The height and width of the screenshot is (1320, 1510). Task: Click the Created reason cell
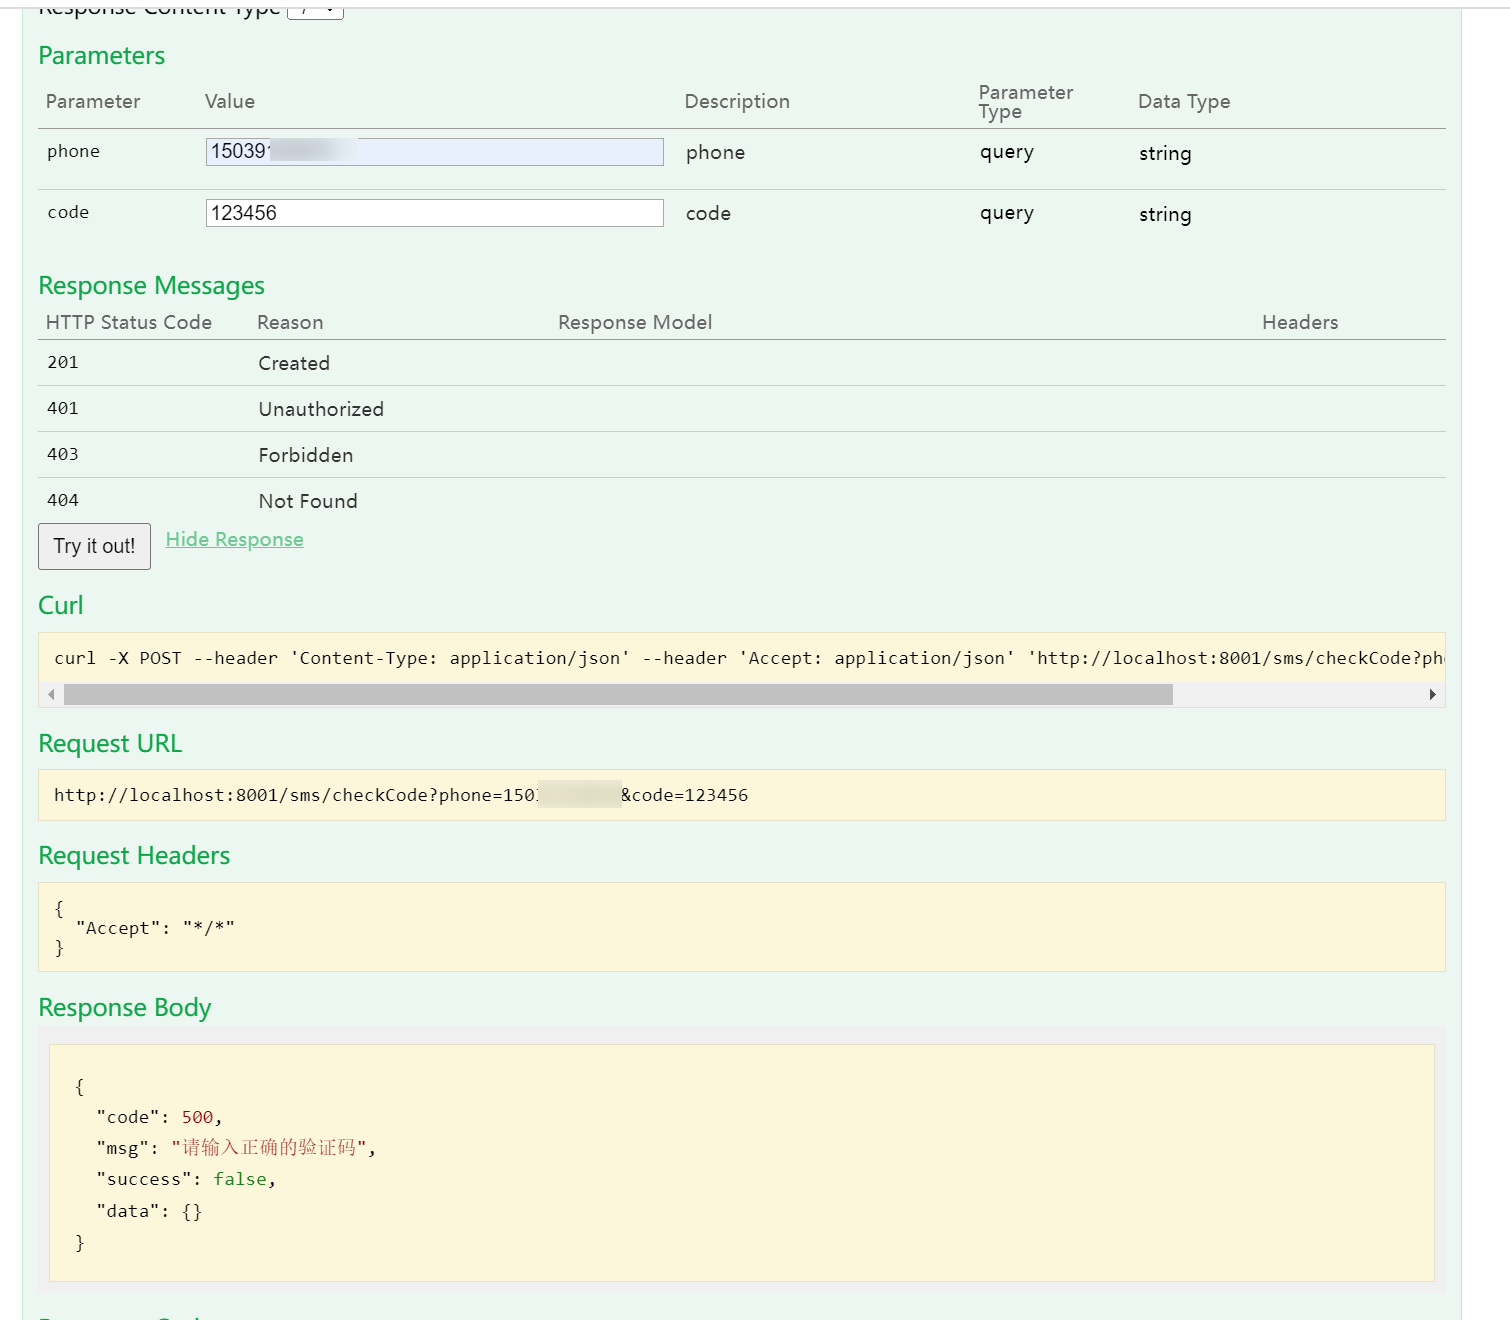point(294,363)
